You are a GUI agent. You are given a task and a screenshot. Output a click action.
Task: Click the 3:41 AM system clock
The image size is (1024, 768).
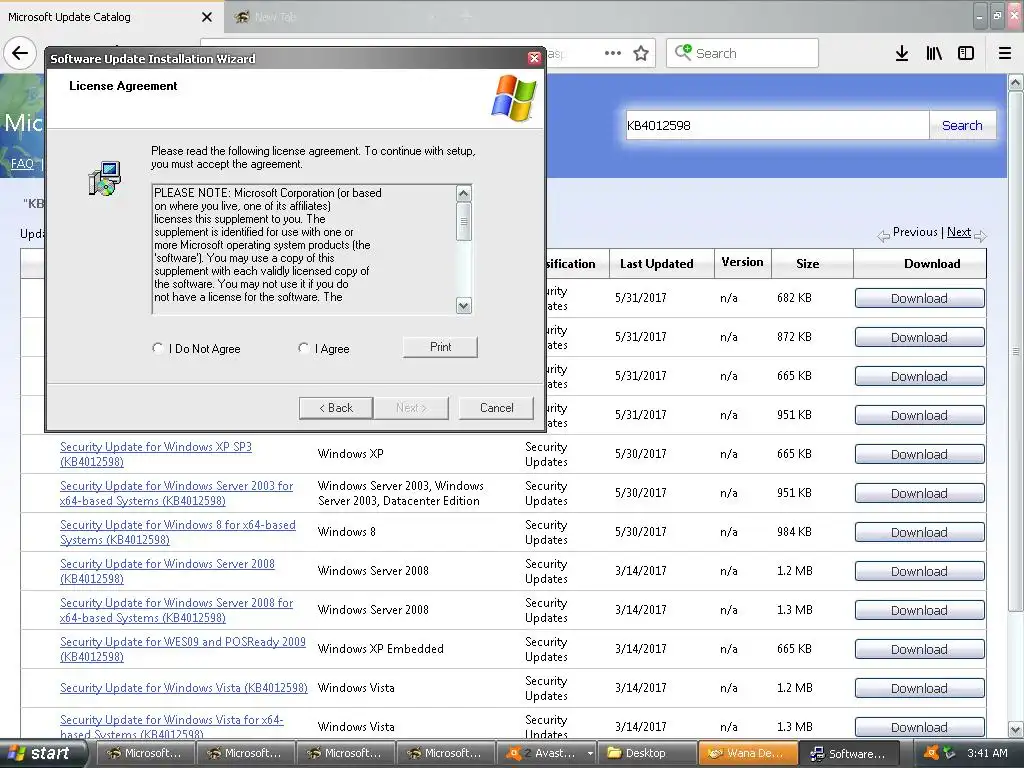[x=987, y=753]
